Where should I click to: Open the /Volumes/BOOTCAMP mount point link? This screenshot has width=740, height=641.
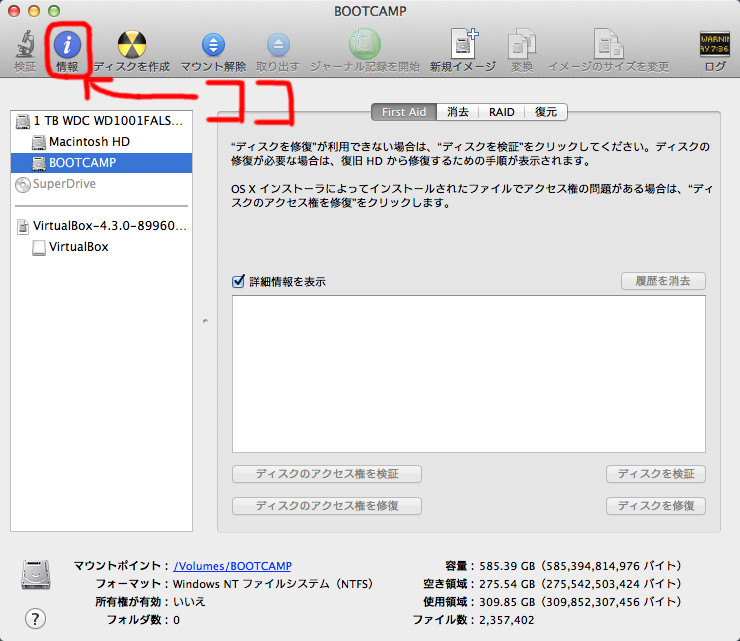232,566
